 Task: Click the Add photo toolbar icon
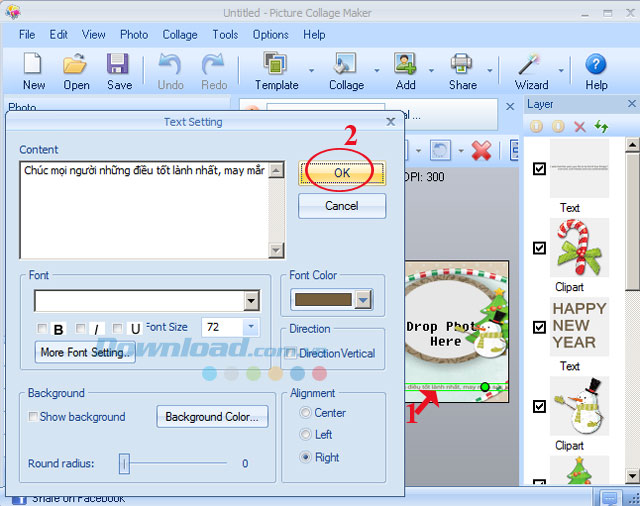[x=405, y=64]
